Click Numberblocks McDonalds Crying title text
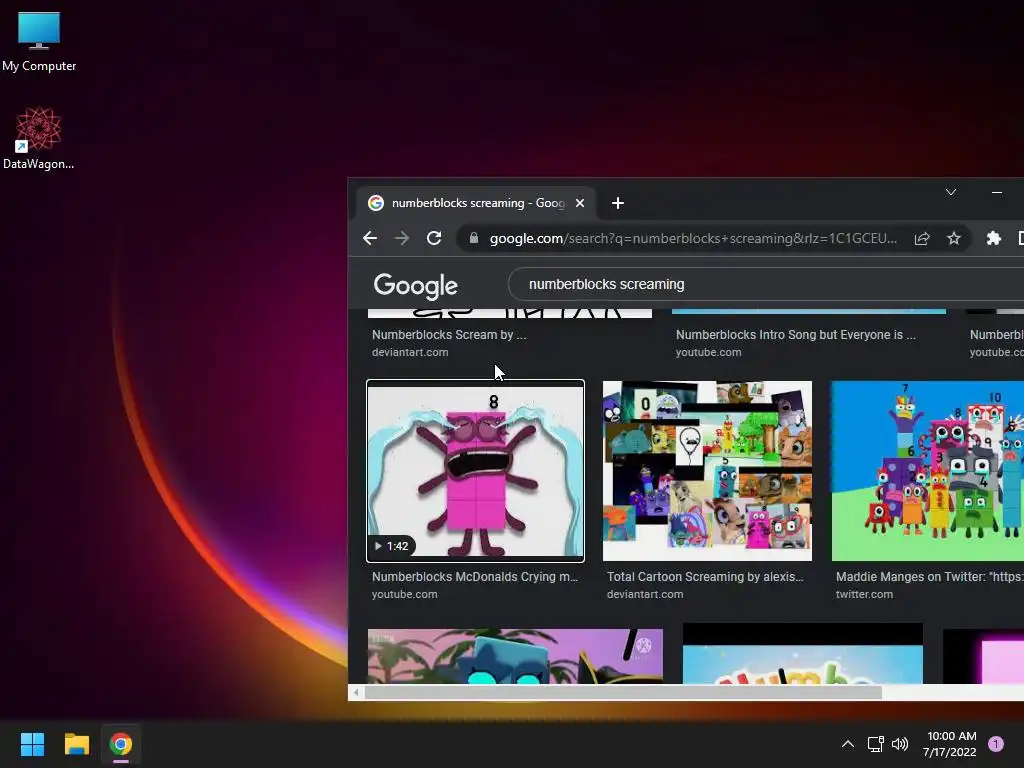 [x=475, y=577]
